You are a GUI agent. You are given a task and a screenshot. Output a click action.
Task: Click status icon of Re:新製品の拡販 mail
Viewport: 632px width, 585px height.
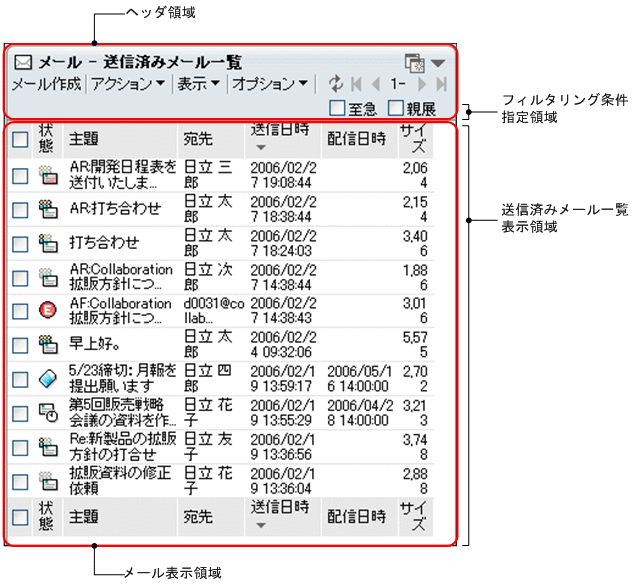click(x=48, y=447)
